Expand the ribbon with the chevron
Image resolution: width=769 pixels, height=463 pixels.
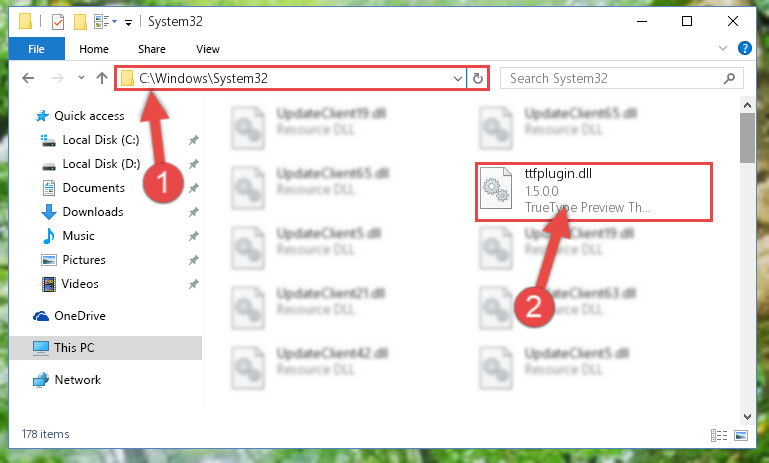pos(722,48)
